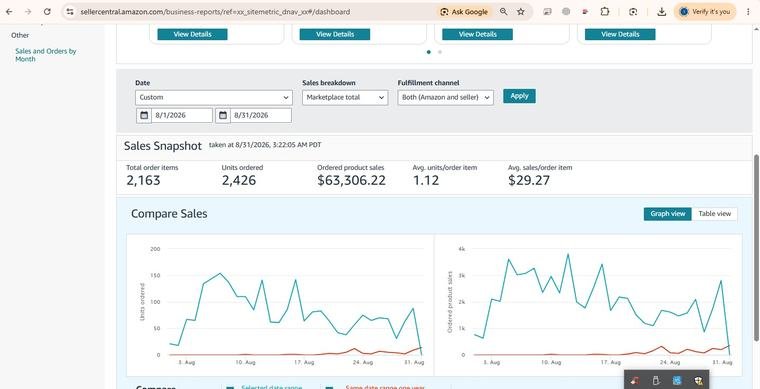The width and height of the screenshot is (760, 389).
Task: Open calendar picker for the start date
Action: [144, 115]
